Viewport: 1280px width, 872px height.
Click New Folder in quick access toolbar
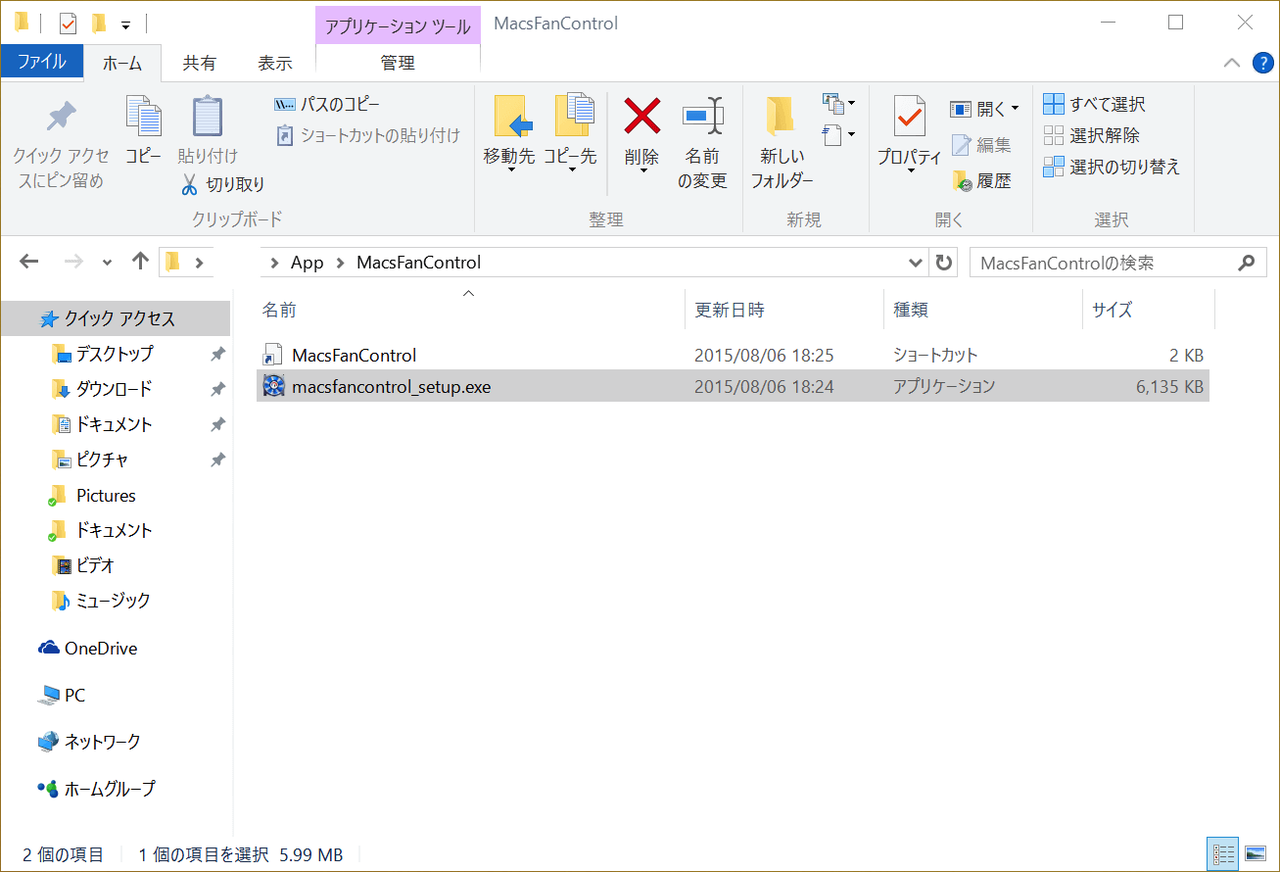point(98,22)
